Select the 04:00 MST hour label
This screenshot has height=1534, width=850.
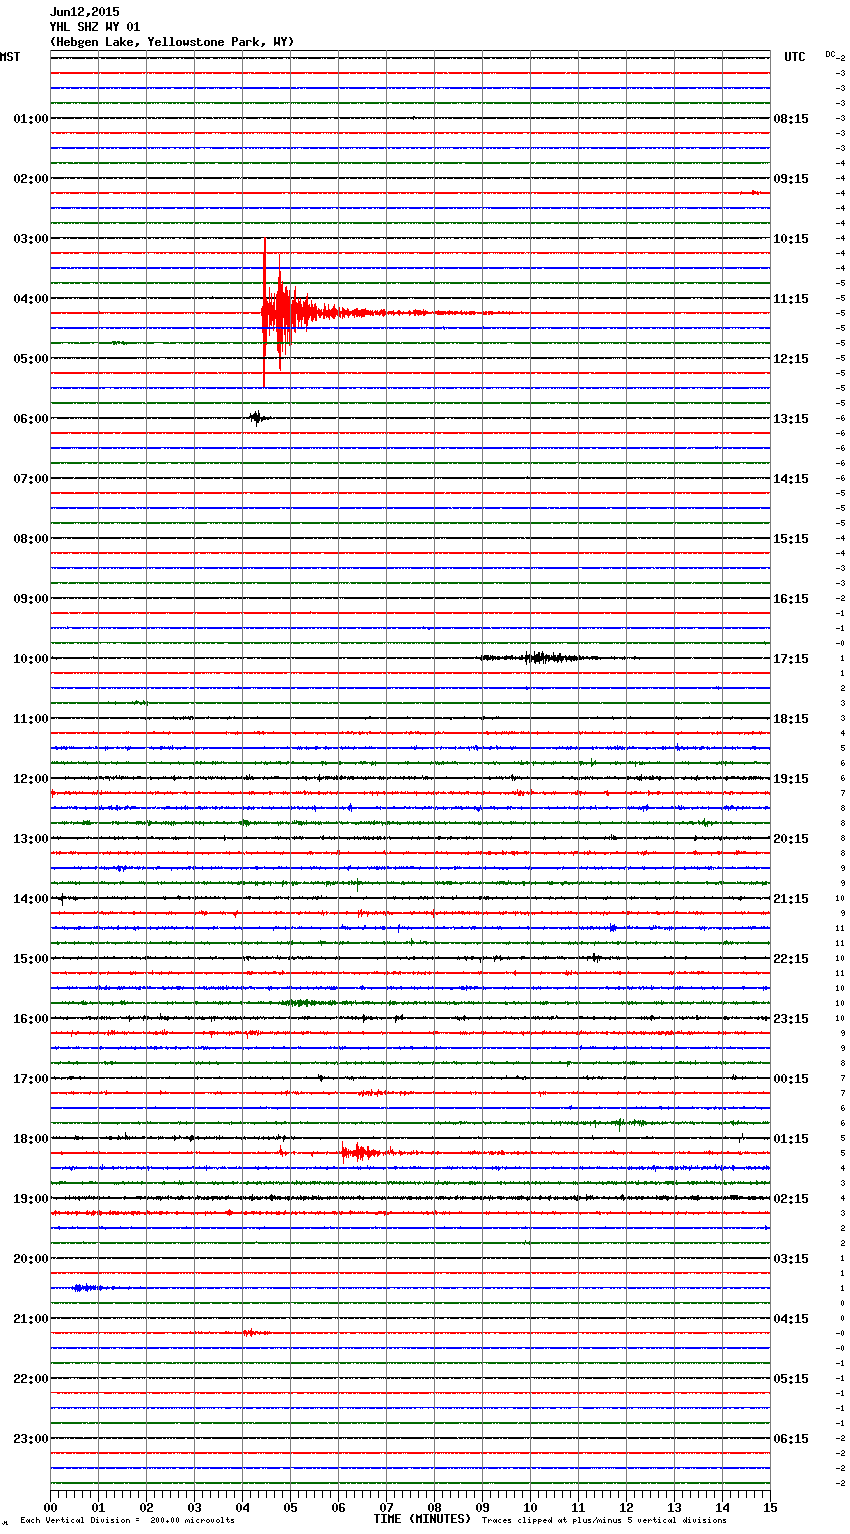click(x=31, y=299)
